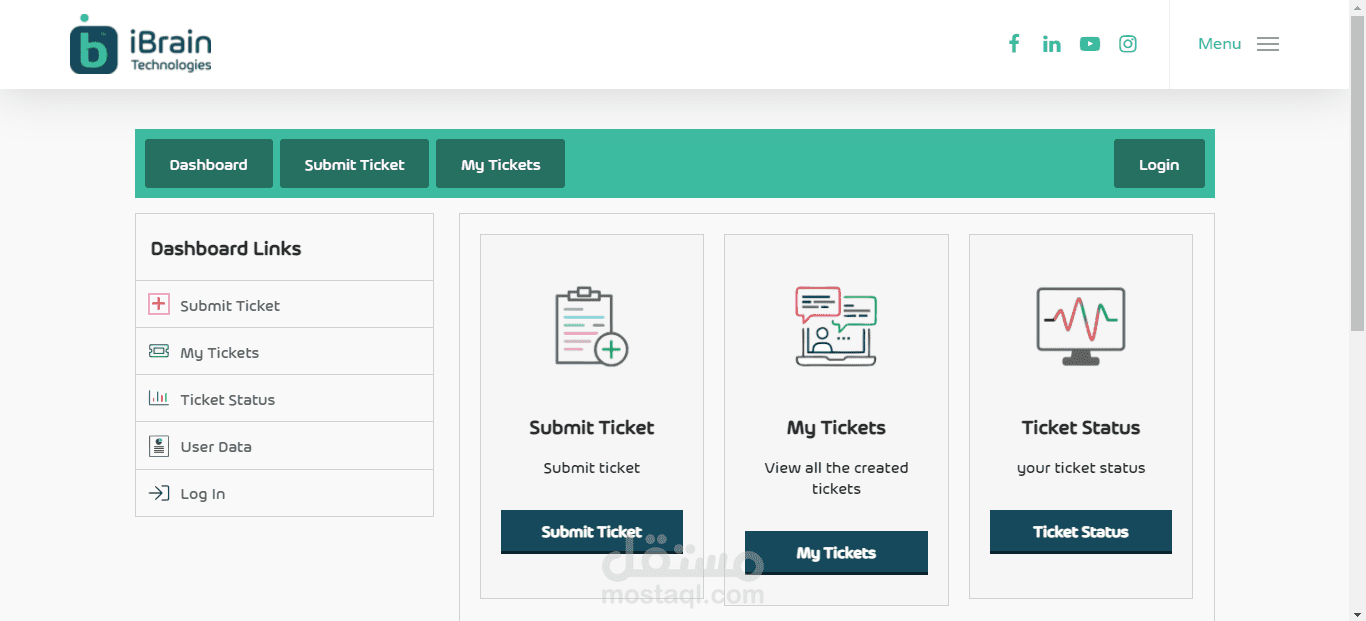The width and height of the screenshot is (1366, 621).
Task: Select My Tickets in green navbar
Action: (500, 164)
